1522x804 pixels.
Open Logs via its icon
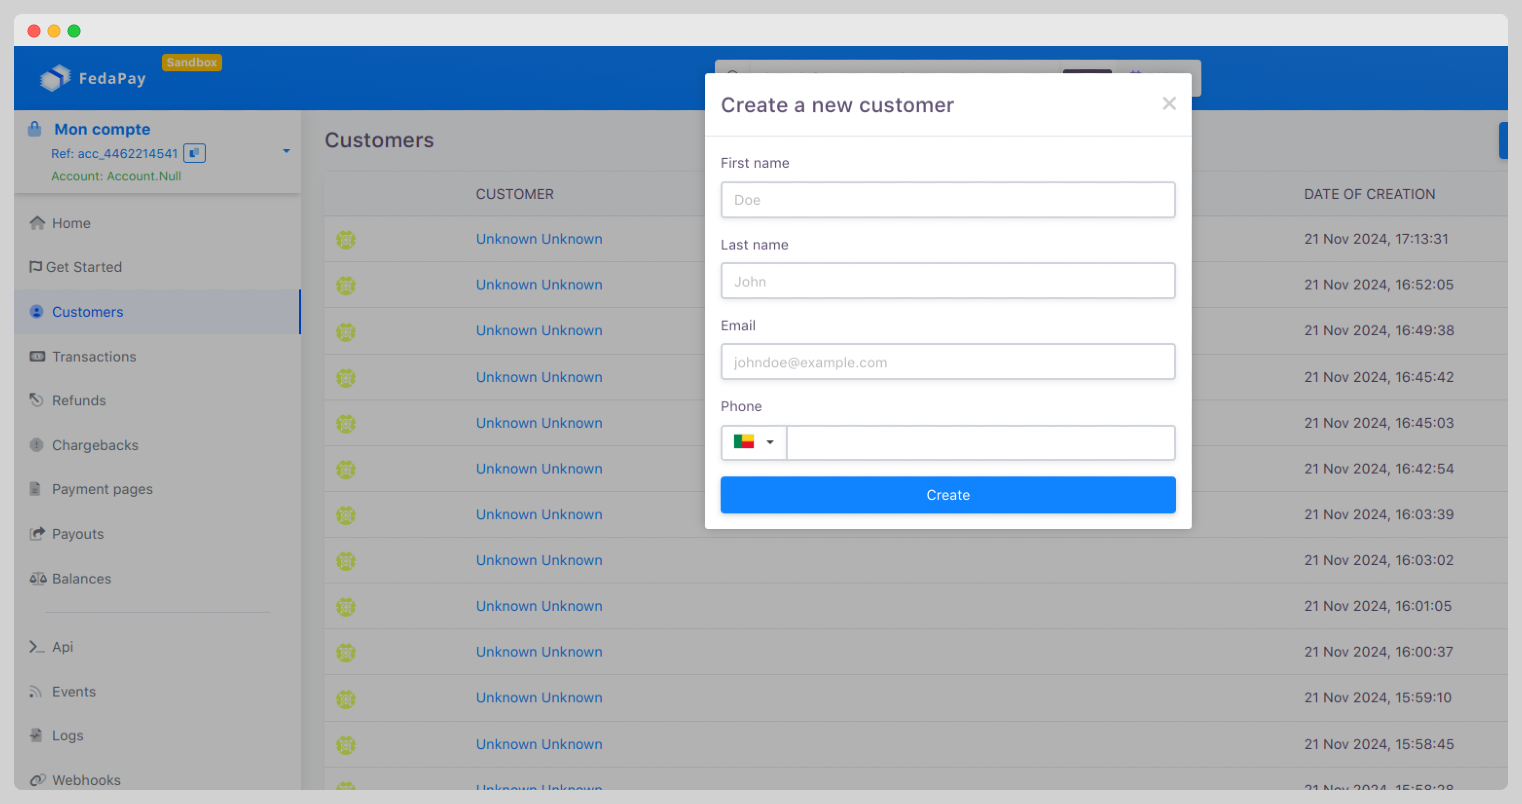(x=35, y=735)
